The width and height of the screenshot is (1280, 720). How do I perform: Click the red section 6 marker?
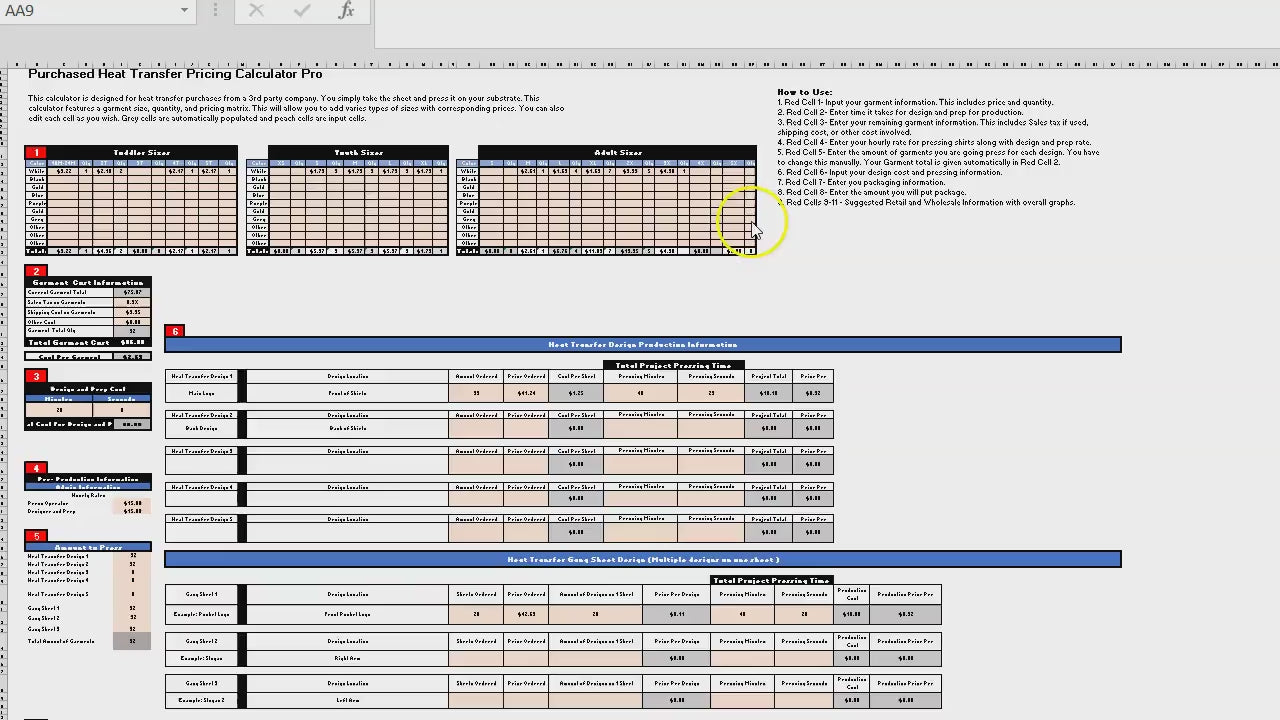pyautogui.click(x=175, y=331)
